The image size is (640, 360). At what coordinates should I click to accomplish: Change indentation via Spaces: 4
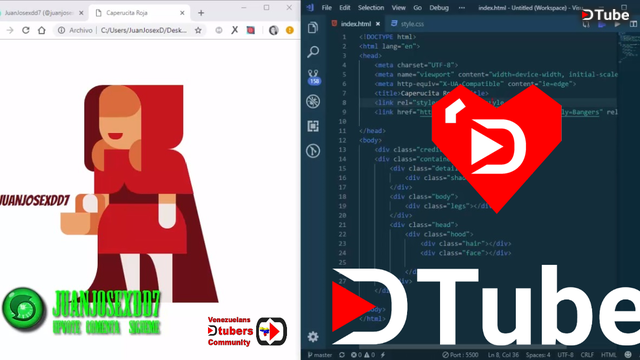(538, 355)
